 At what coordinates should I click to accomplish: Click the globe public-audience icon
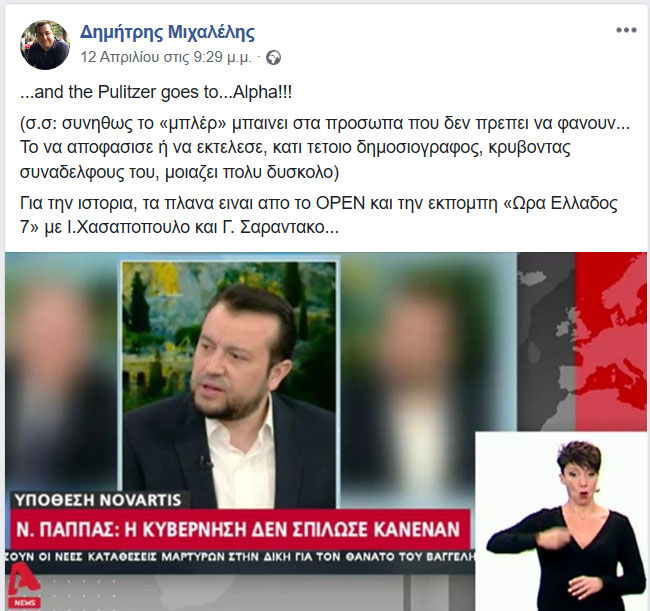tap(273, 57)
